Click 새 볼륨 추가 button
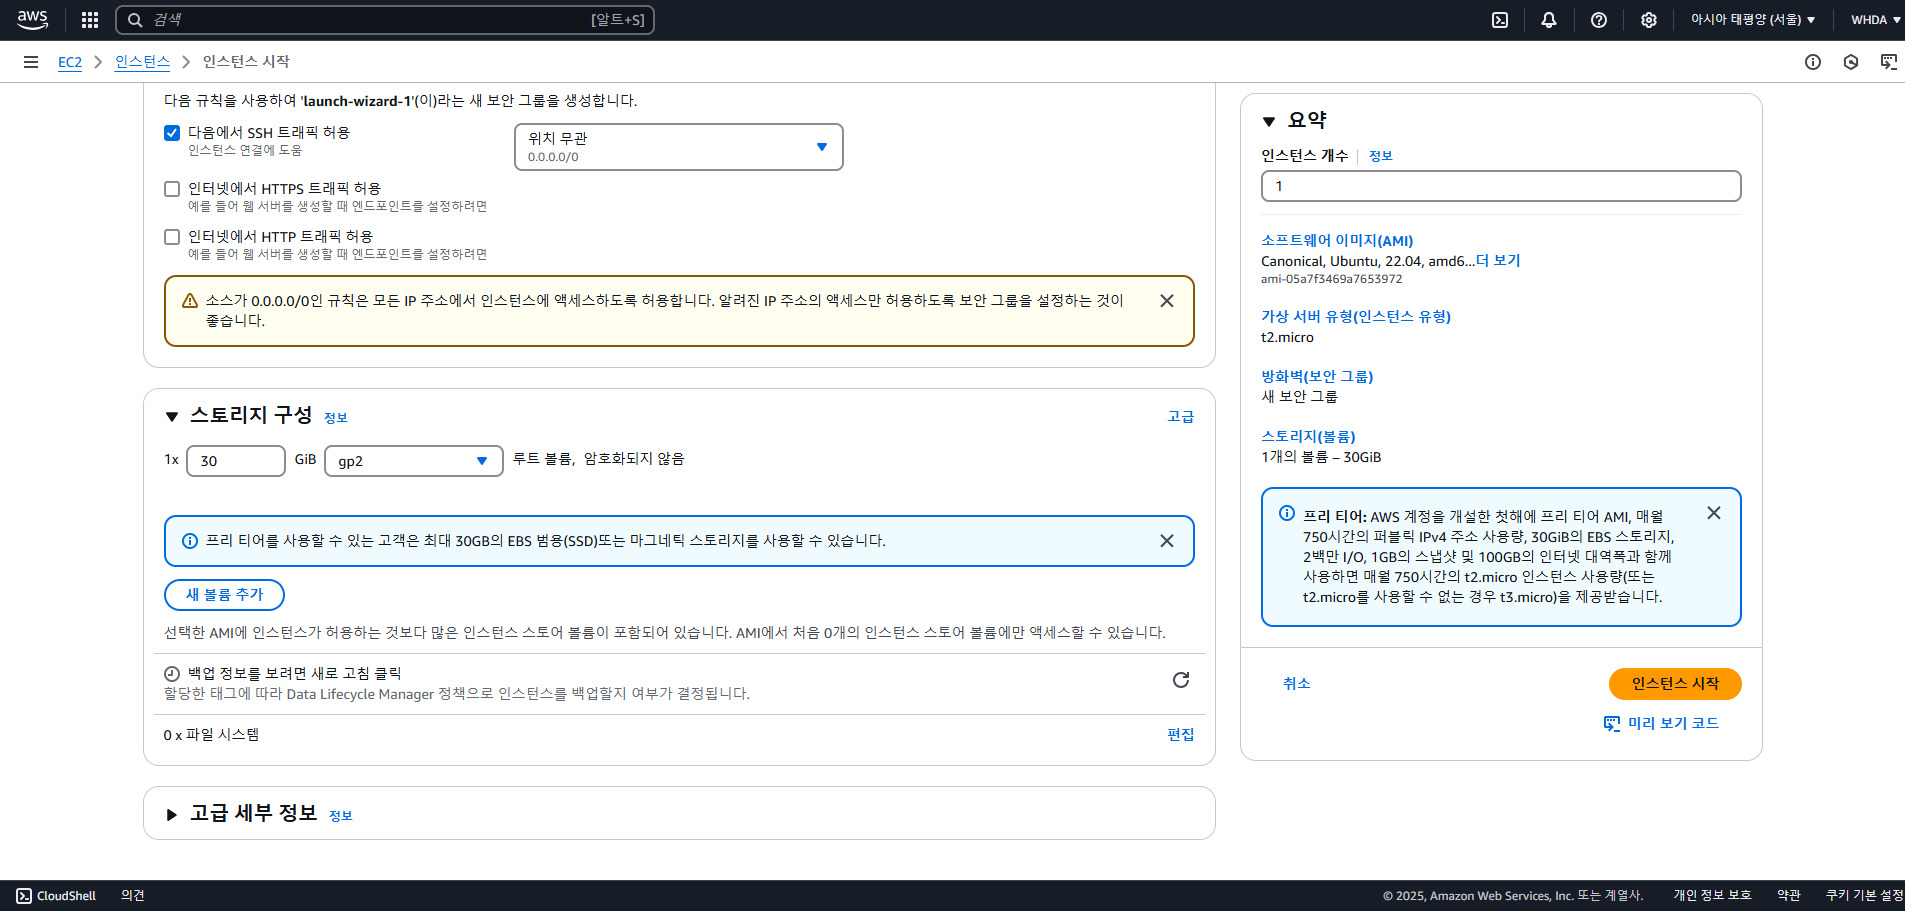 224,595
